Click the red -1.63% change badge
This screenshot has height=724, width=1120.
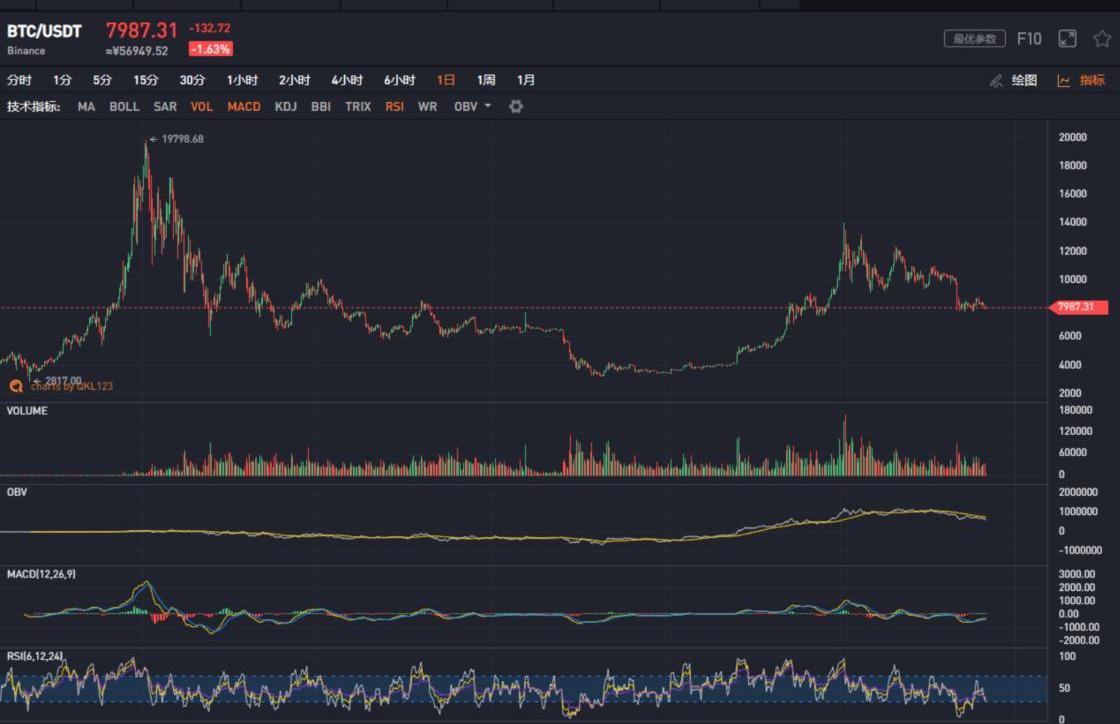[x=210, y=49]
